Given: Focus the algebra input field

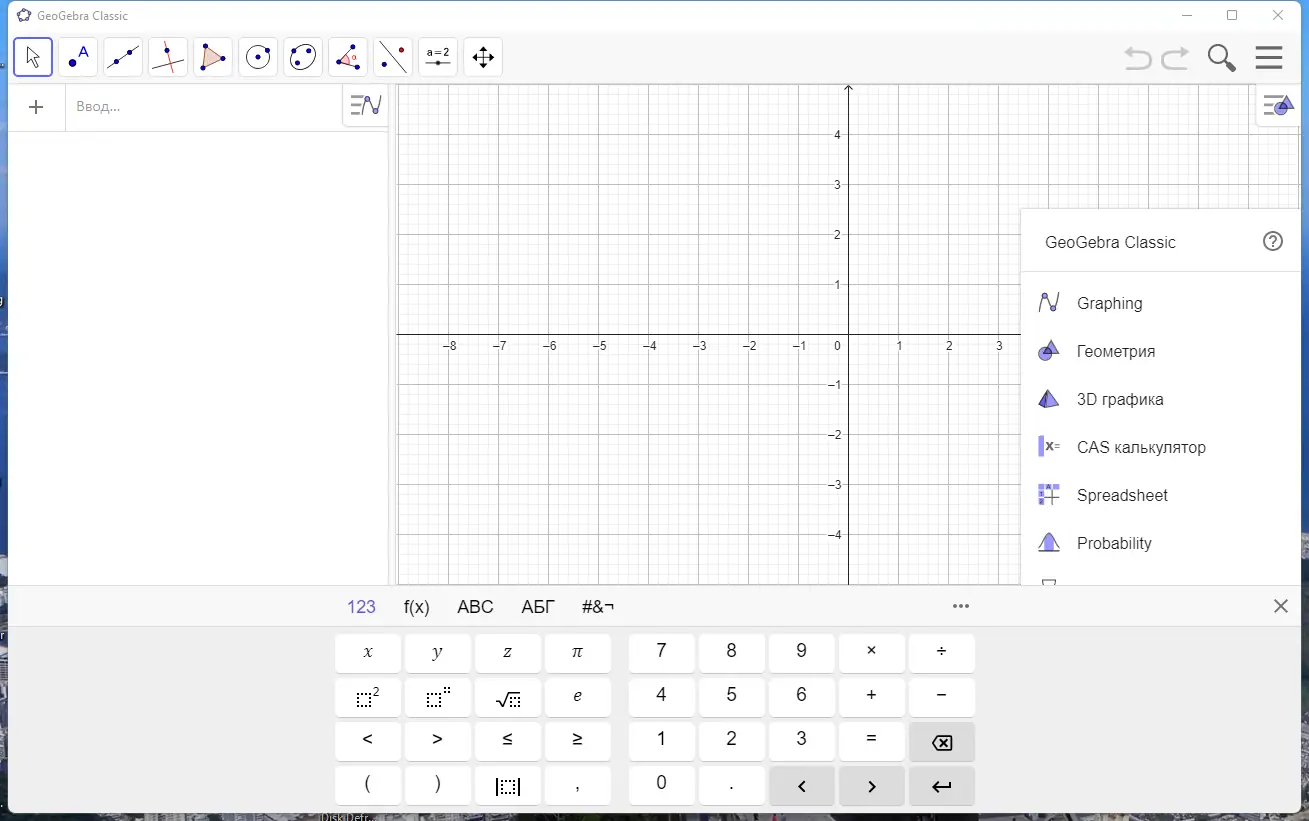Looking at the screenshot, I should pos(205,107).
